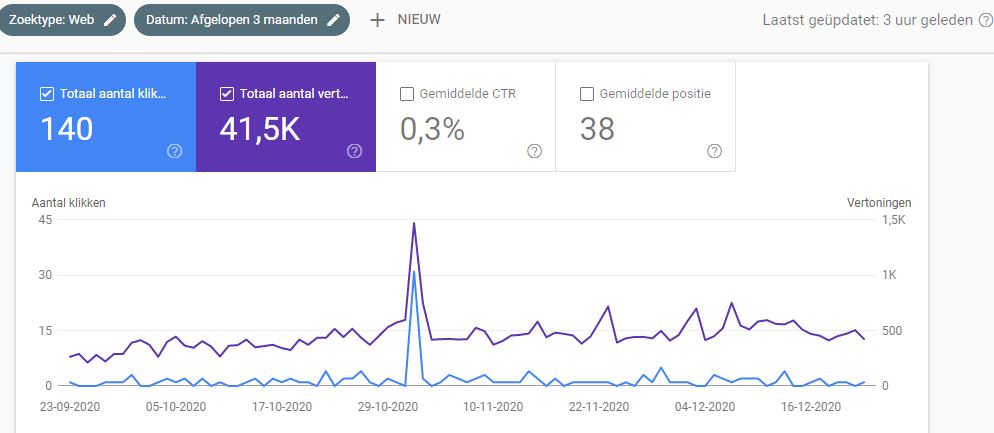Open the Datum: Afgelopen 3 maanden chip
994x433 pixels.
242,20
